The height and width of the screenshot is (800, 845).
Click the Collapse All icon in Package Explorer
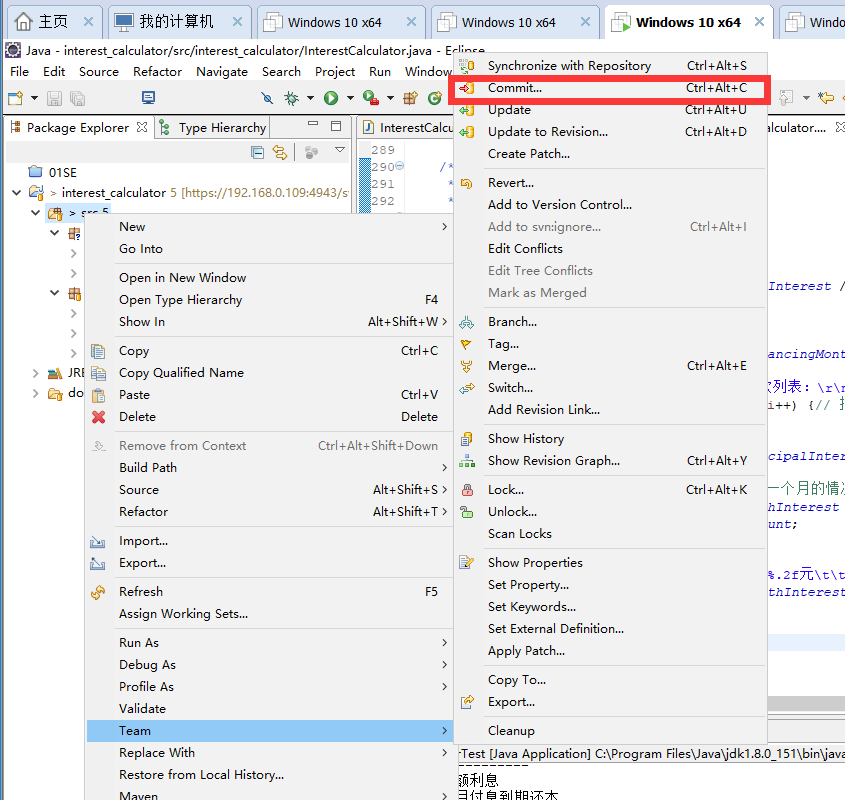[x=258, y=153]
